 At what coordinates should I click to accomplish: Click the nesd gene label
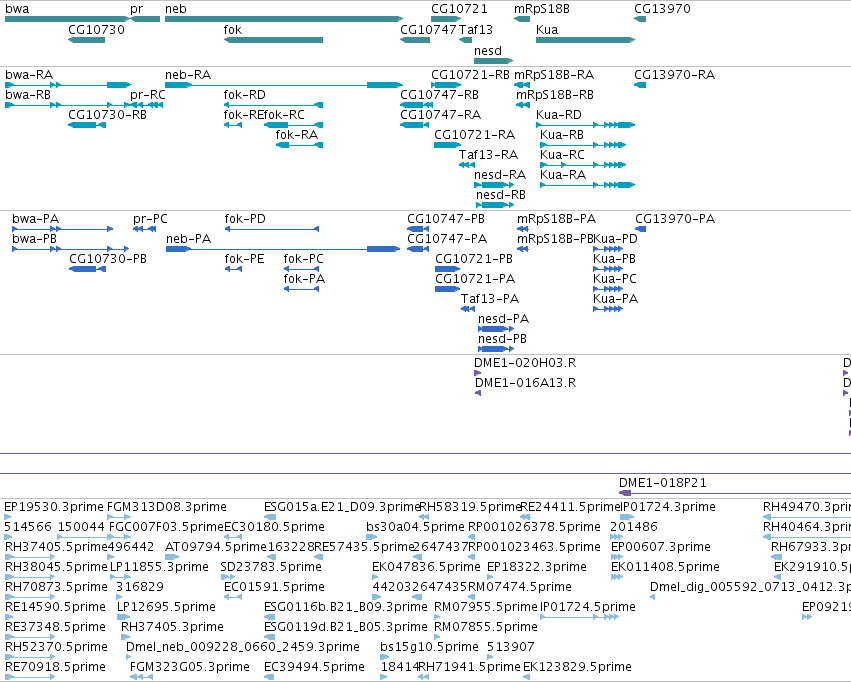(x=487, y=50)
